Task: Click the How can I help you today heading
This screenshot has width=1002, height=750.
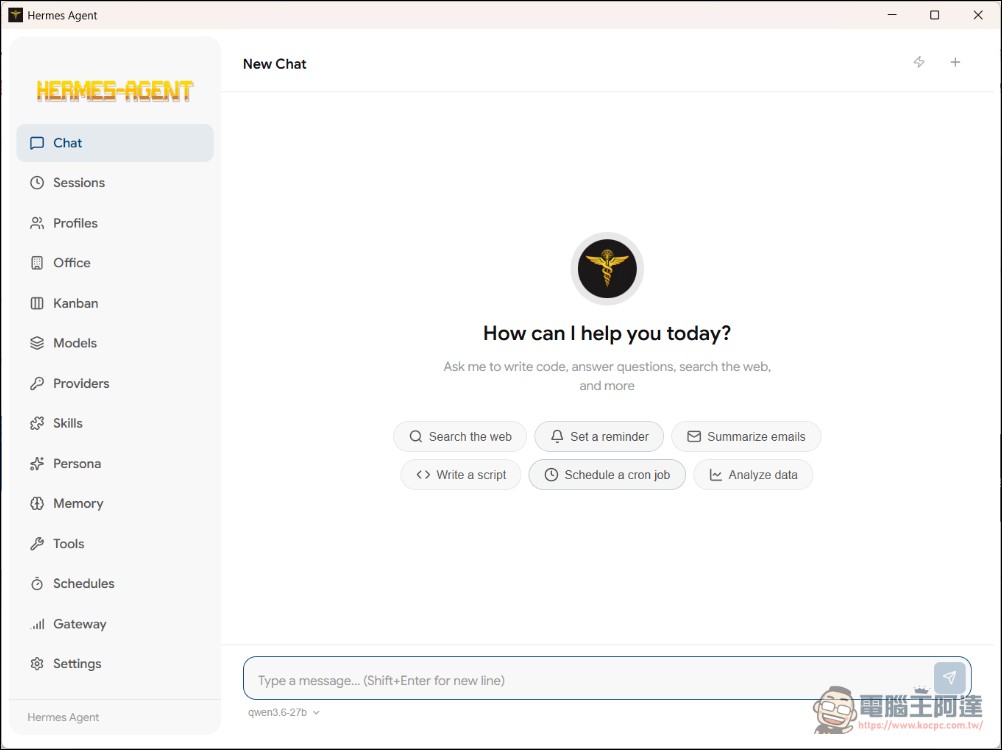Action: (x=607, y=333)
